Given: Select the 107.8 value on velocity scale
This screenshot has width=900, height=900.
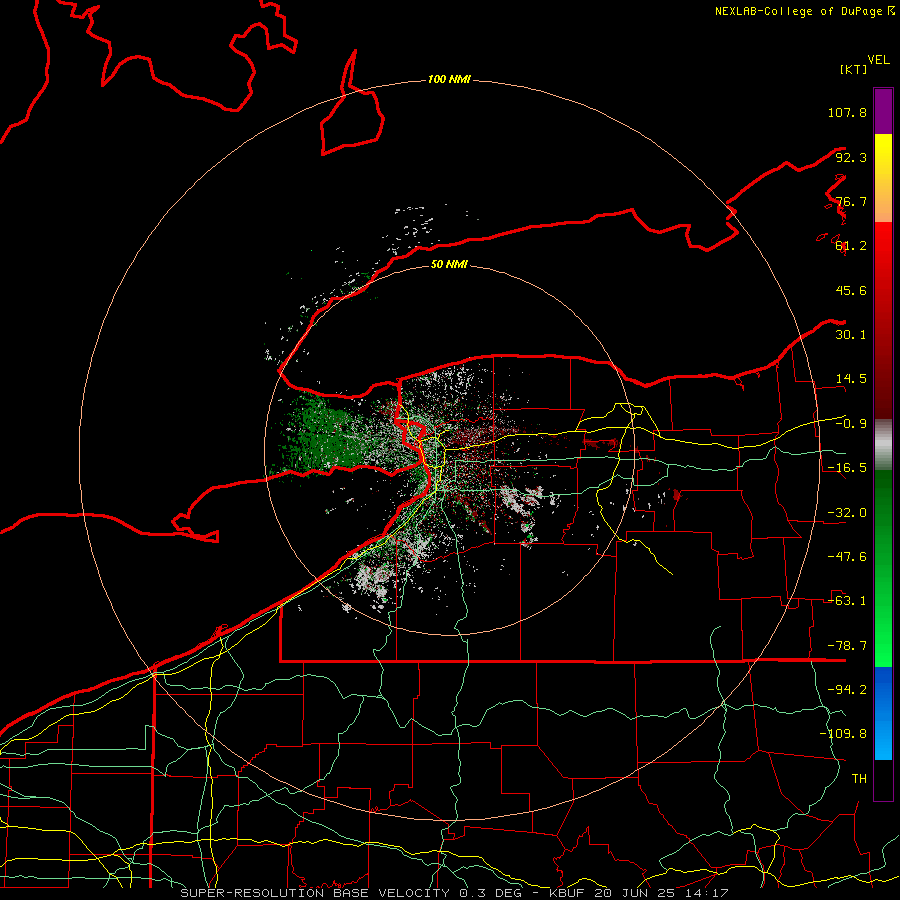Looking at the screenshot, I should pyautogui.click(x=847, y=112).
